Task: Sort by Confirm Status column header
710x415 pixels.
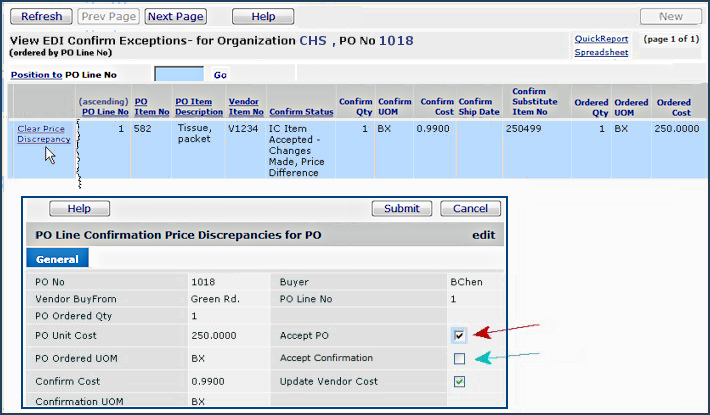Action: click(x=301, y=112)
